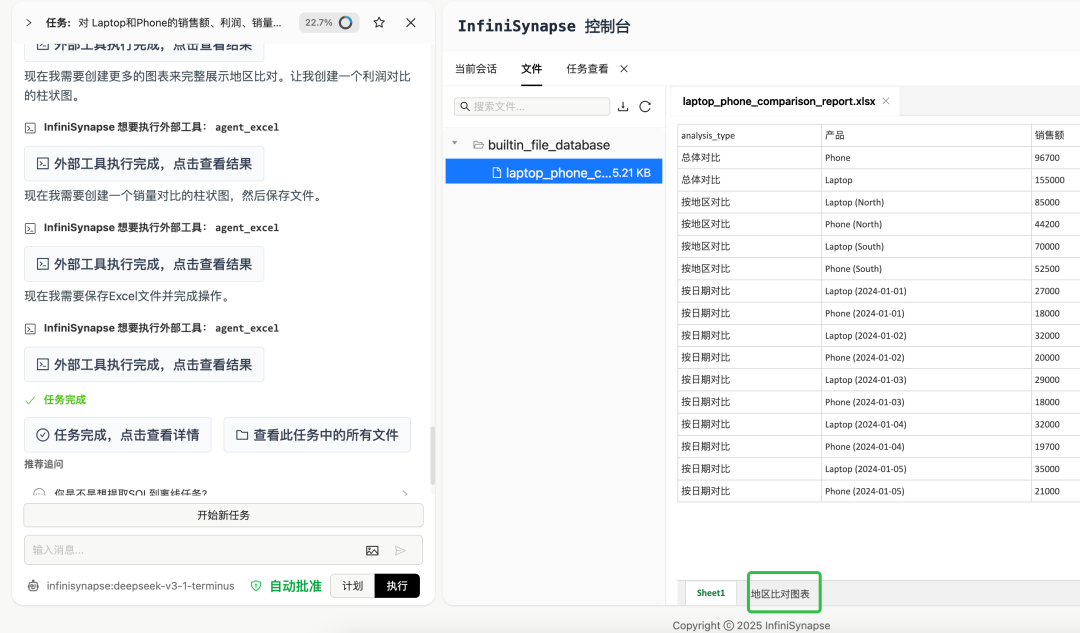Toggle 自动批准 auto-approve
This screenshot has width=1080, height=633.
286,586
